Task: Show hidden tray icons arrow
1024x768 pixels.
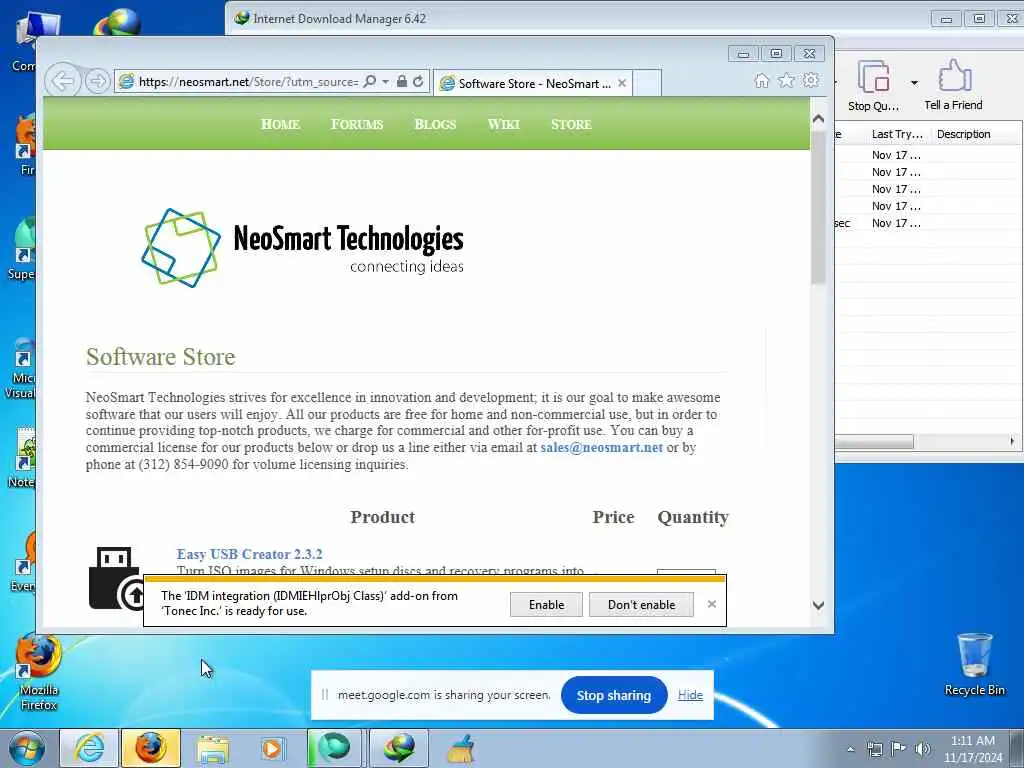Action: point(850,749)
